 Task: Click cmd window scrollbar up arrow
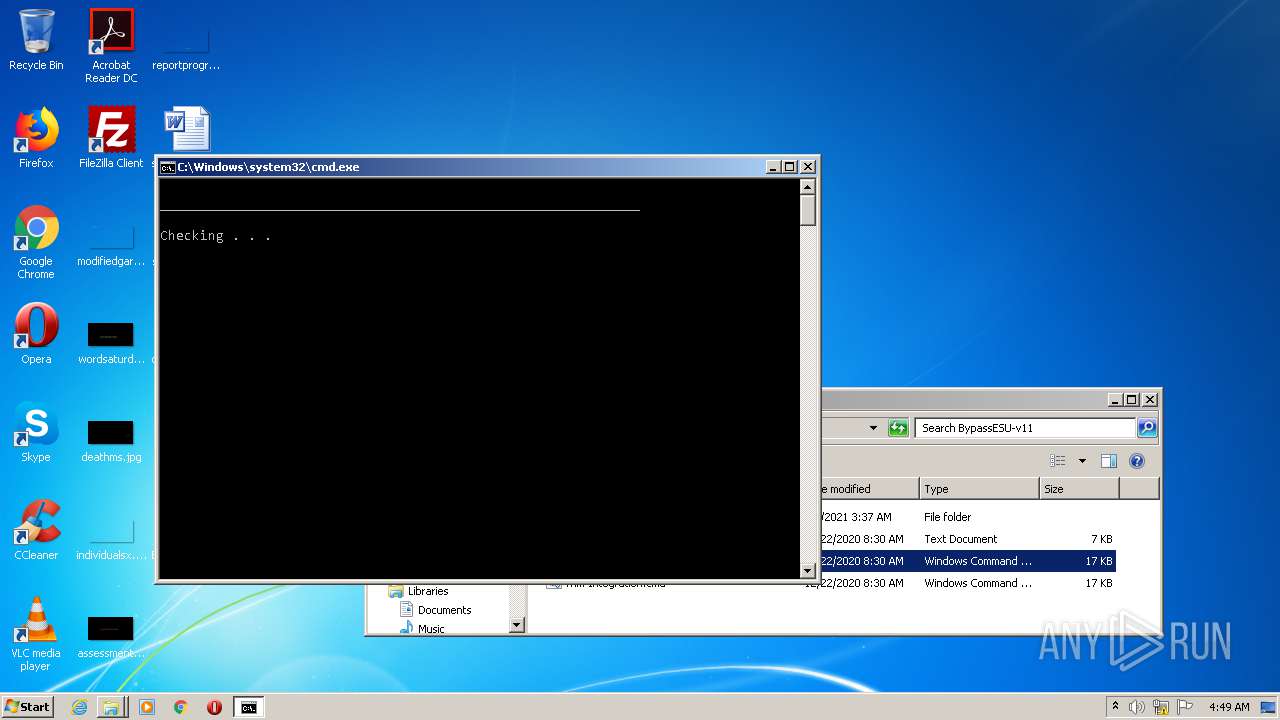point(808,187)
